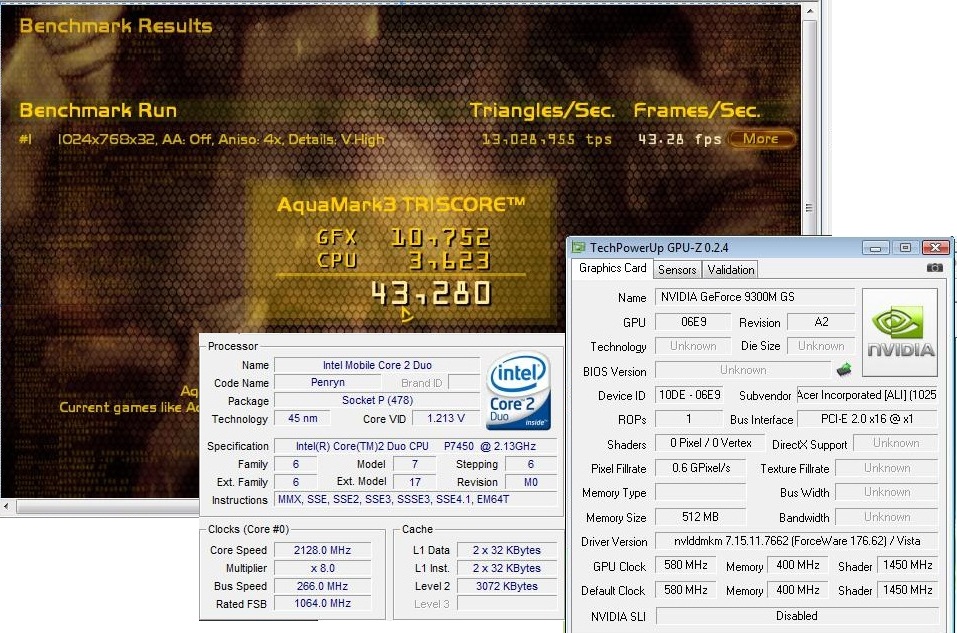Click the More button in benchmark results

click(x=761, y=139)
